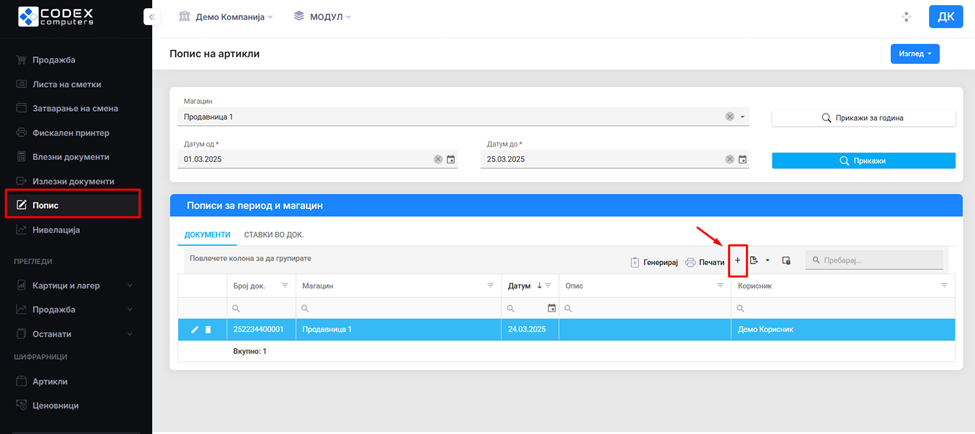Collapse the sidebar with the double-arrow icon
The width and height of the screenshot is (975, 434).
point(150,17)
